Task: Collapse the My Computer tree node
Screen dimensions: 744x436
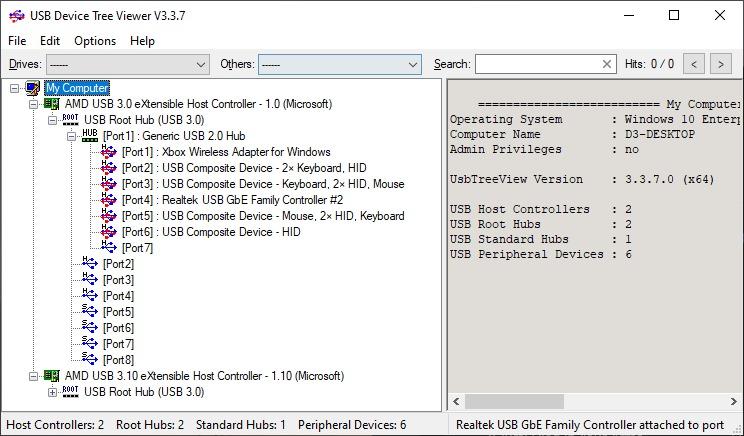Action: pyautogui.click(x=15, y=88)
